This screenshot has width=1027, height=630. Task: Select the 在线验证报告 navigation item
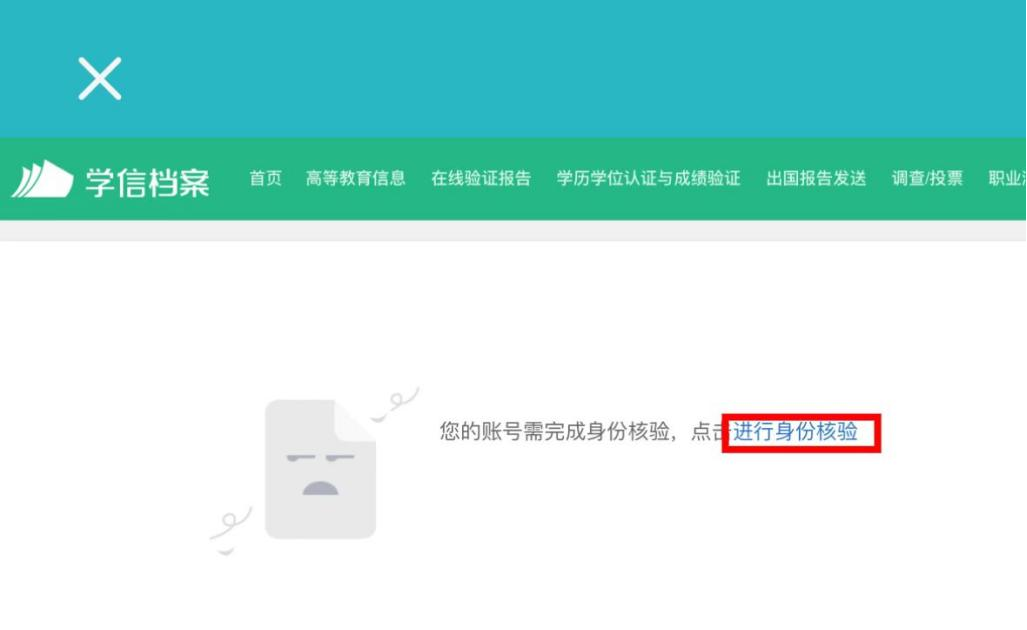click(481, 178)
